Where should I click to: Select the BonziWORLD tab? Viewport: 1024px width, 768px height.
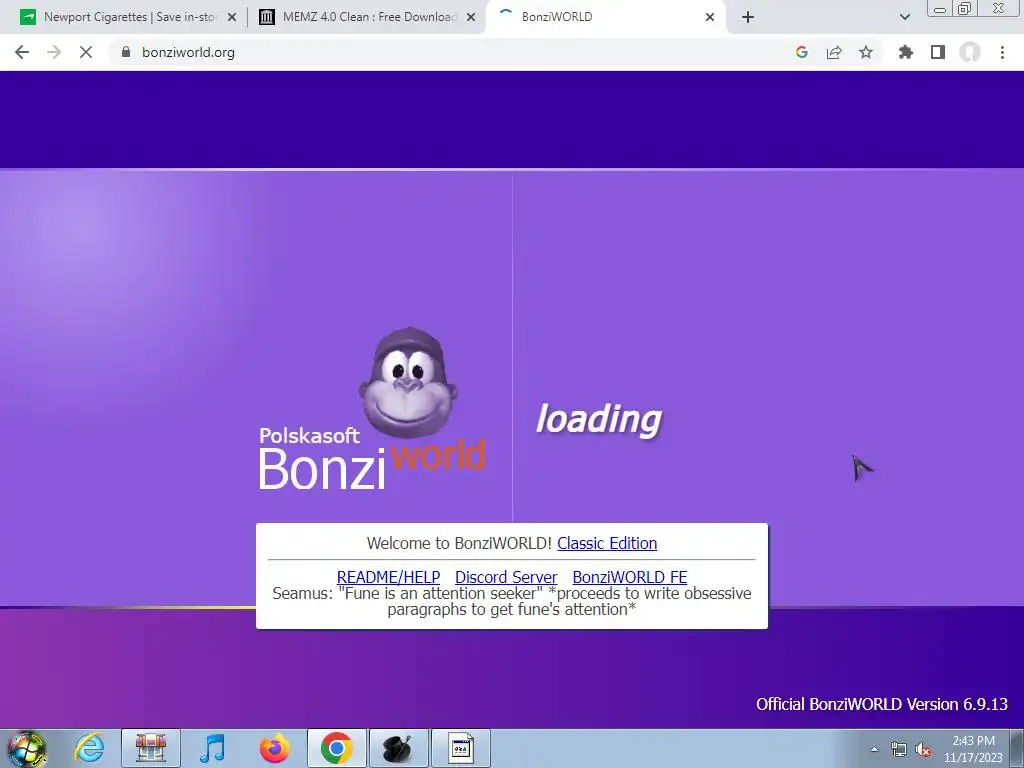pos(606,17)
